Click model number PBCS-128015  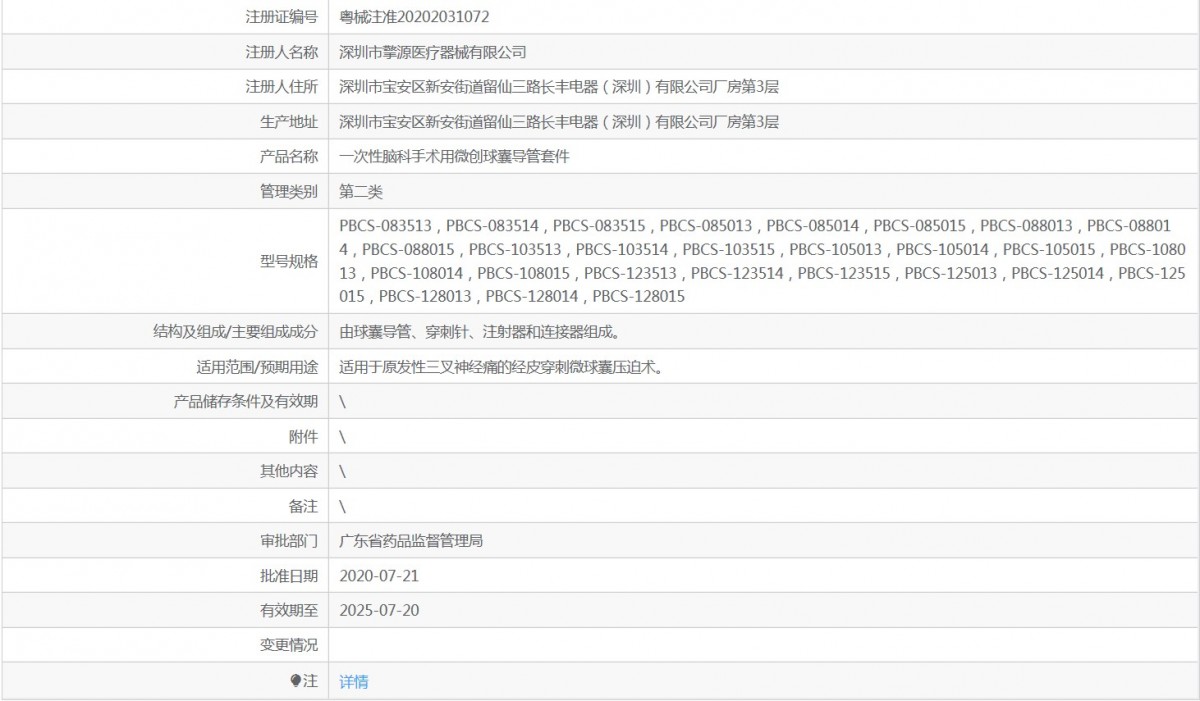(639, 296)
